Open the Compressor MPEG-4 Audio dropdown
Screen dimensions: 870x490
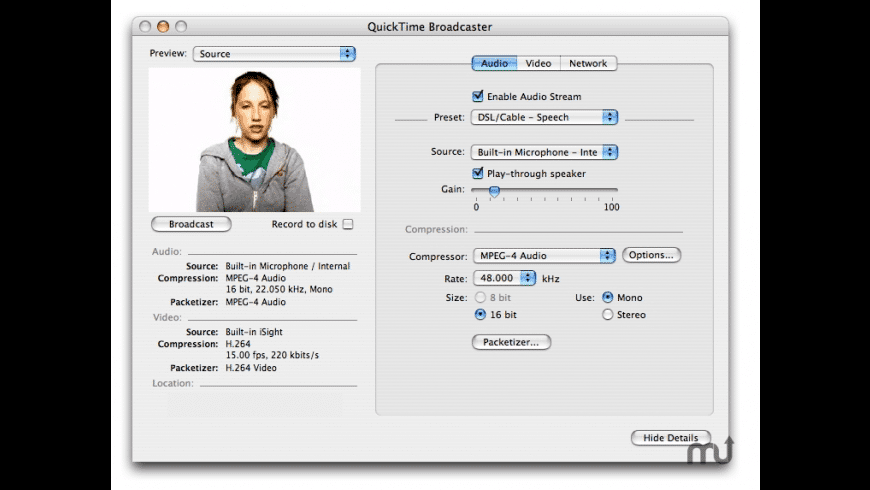point(544,256)
